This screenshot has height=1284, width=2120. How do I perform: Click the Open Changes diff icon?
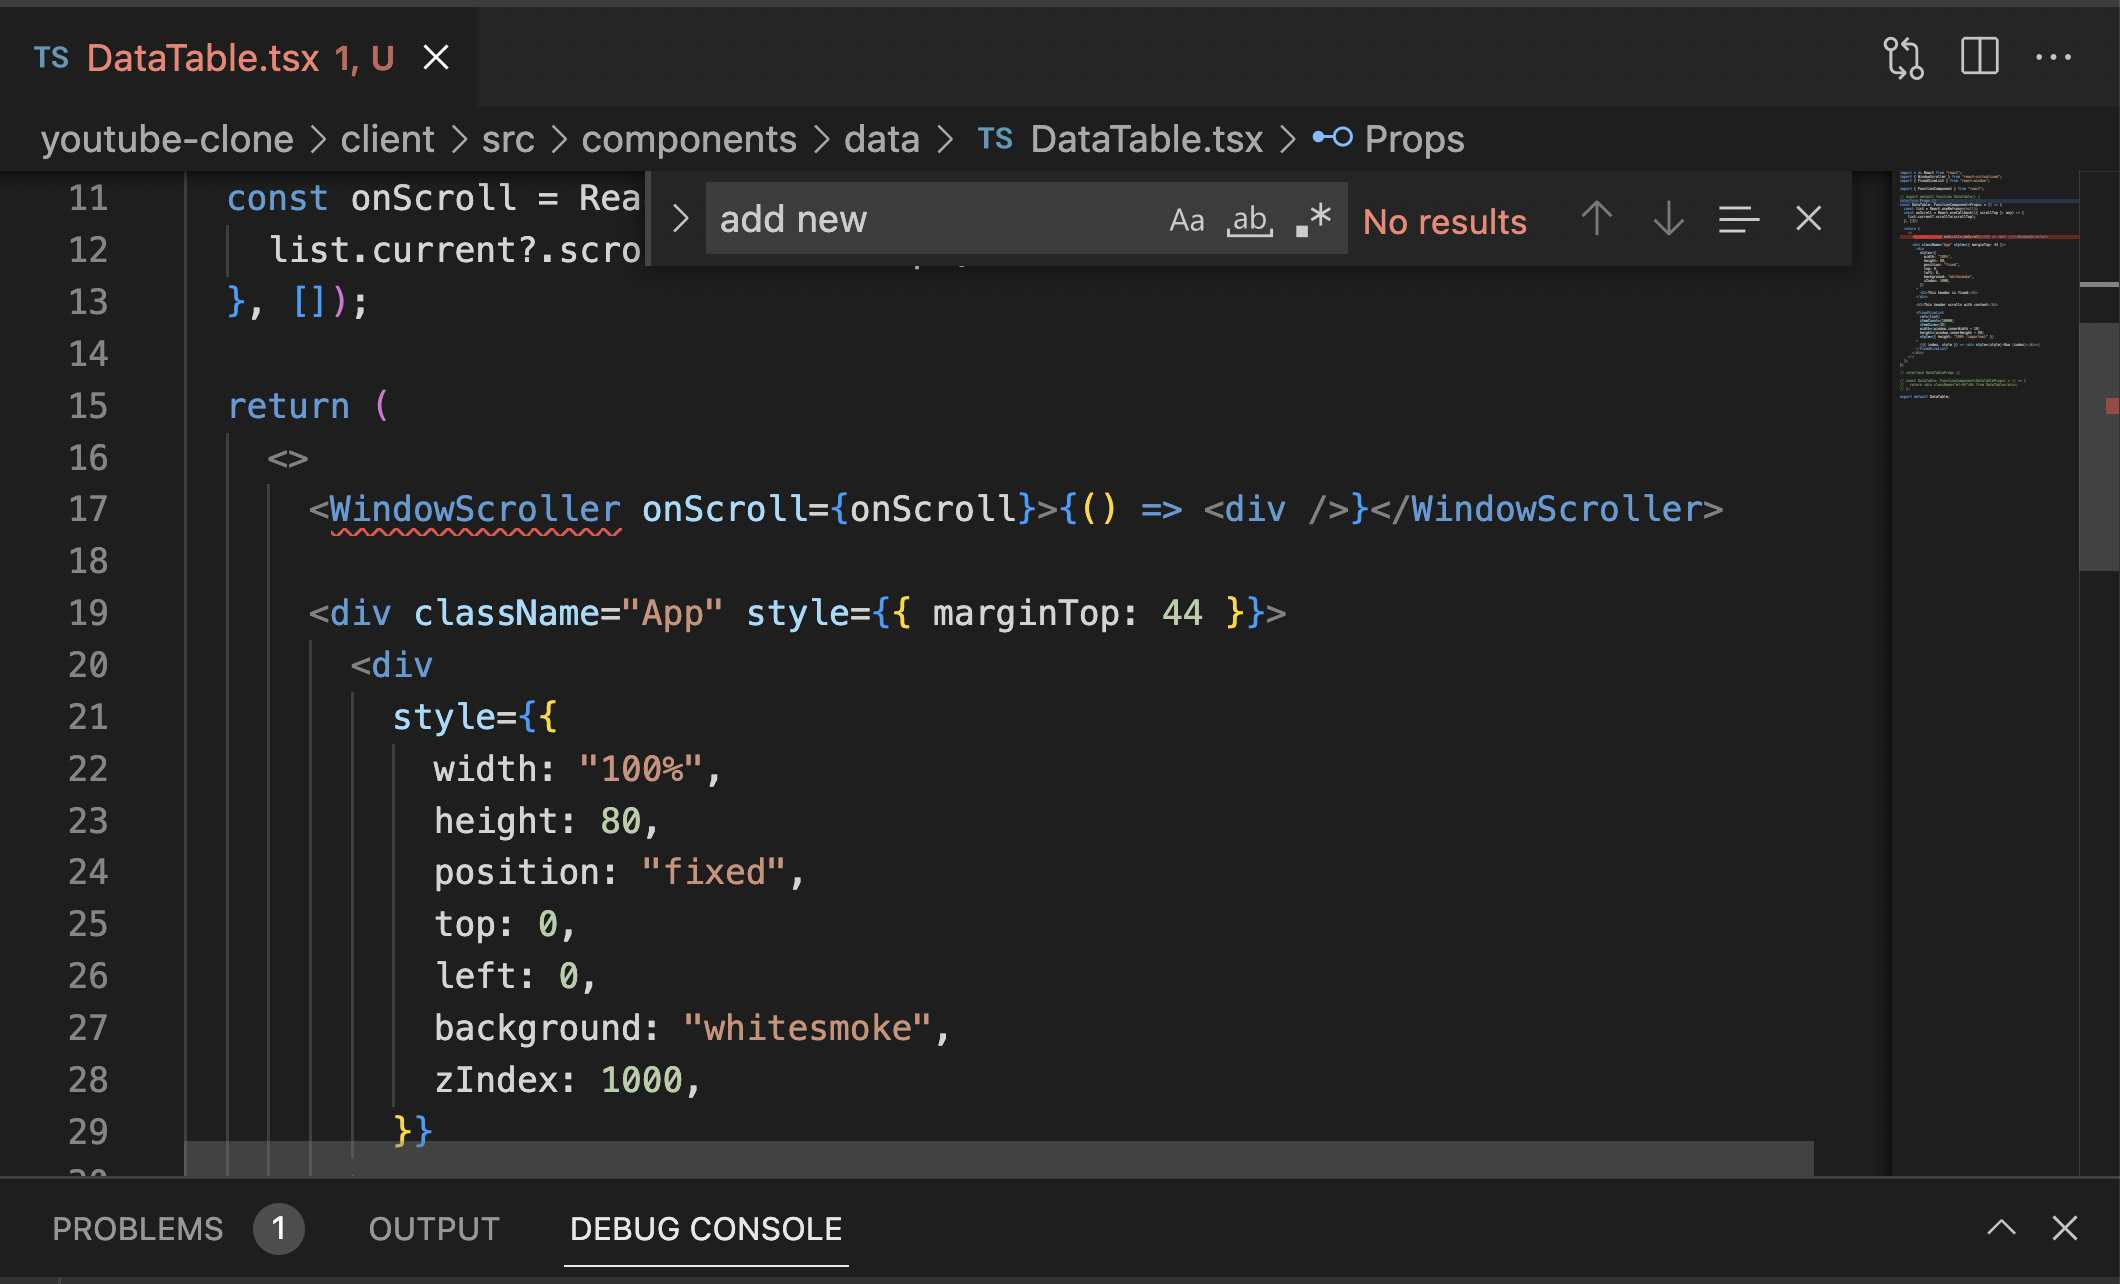1902,57
